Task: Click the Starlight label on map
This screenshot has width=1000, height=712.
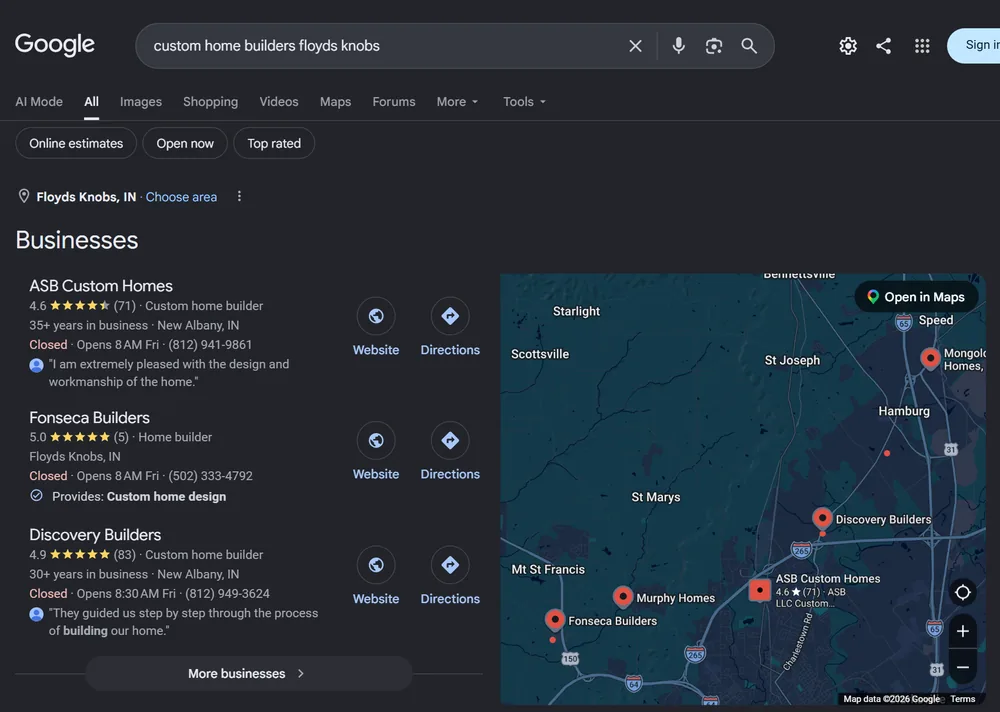Action: [x=576, y=311]
